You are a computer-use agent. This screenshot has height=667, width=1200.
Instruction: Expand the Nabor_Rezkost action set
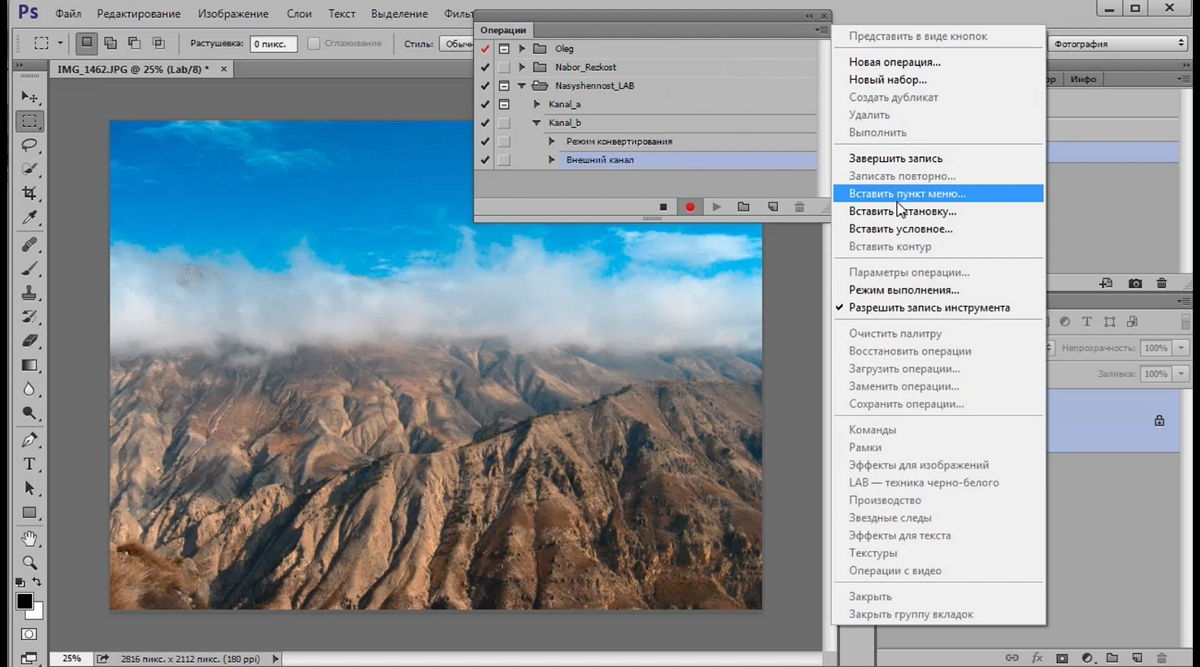[522, 67]
